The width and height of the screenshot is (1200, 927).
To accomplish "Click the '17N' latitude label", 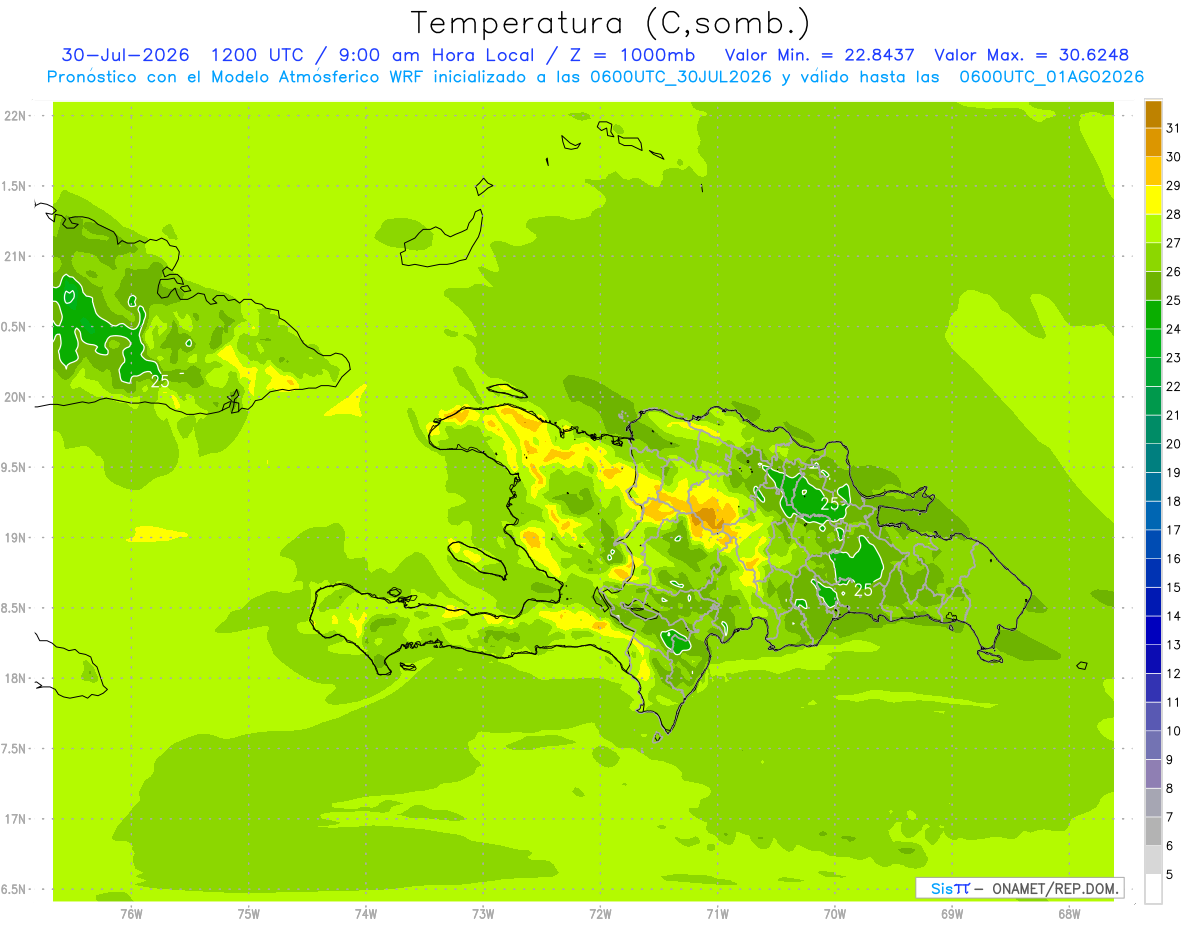I will [x=16, y=819].
